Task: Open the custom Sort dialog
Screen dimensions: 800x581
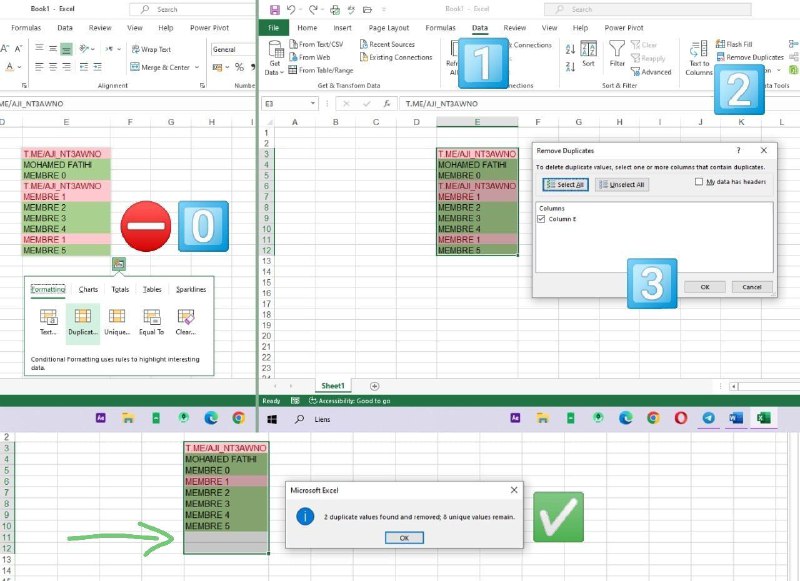Action: (588, 54)
